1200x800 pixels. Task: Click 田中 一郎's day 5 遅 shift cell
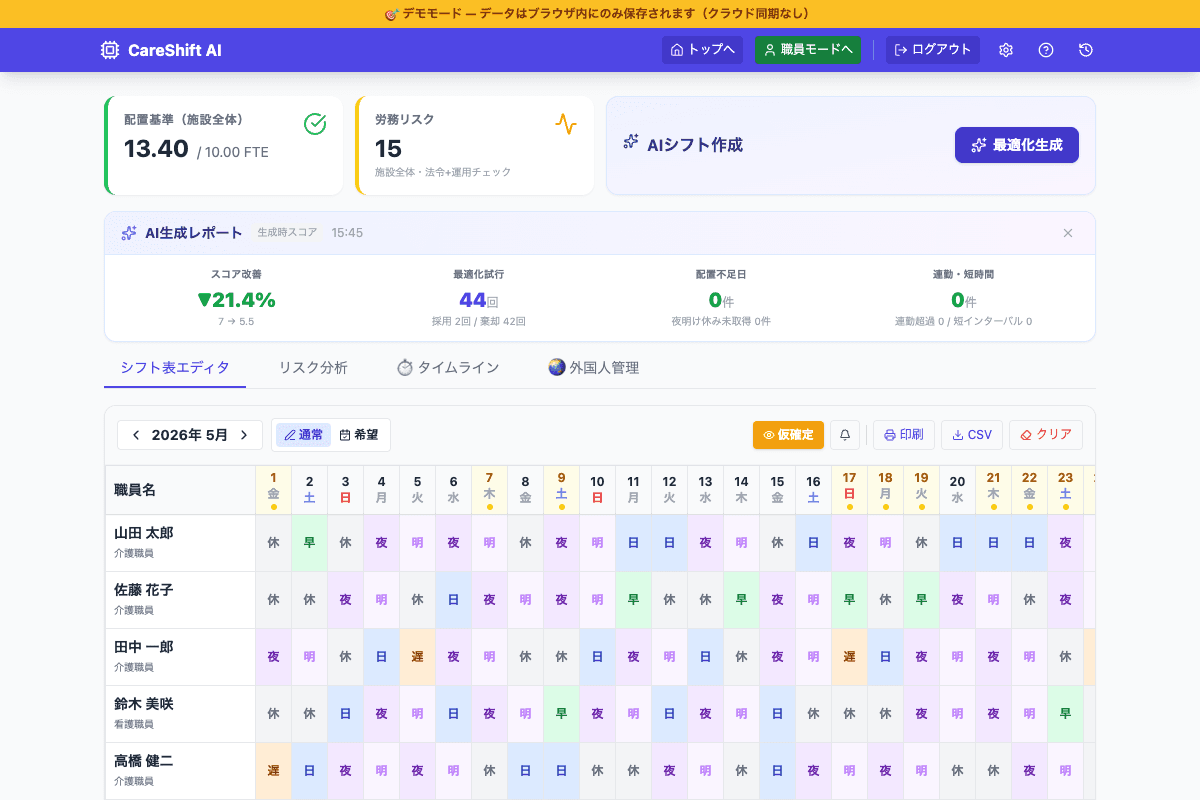(417, 657)
